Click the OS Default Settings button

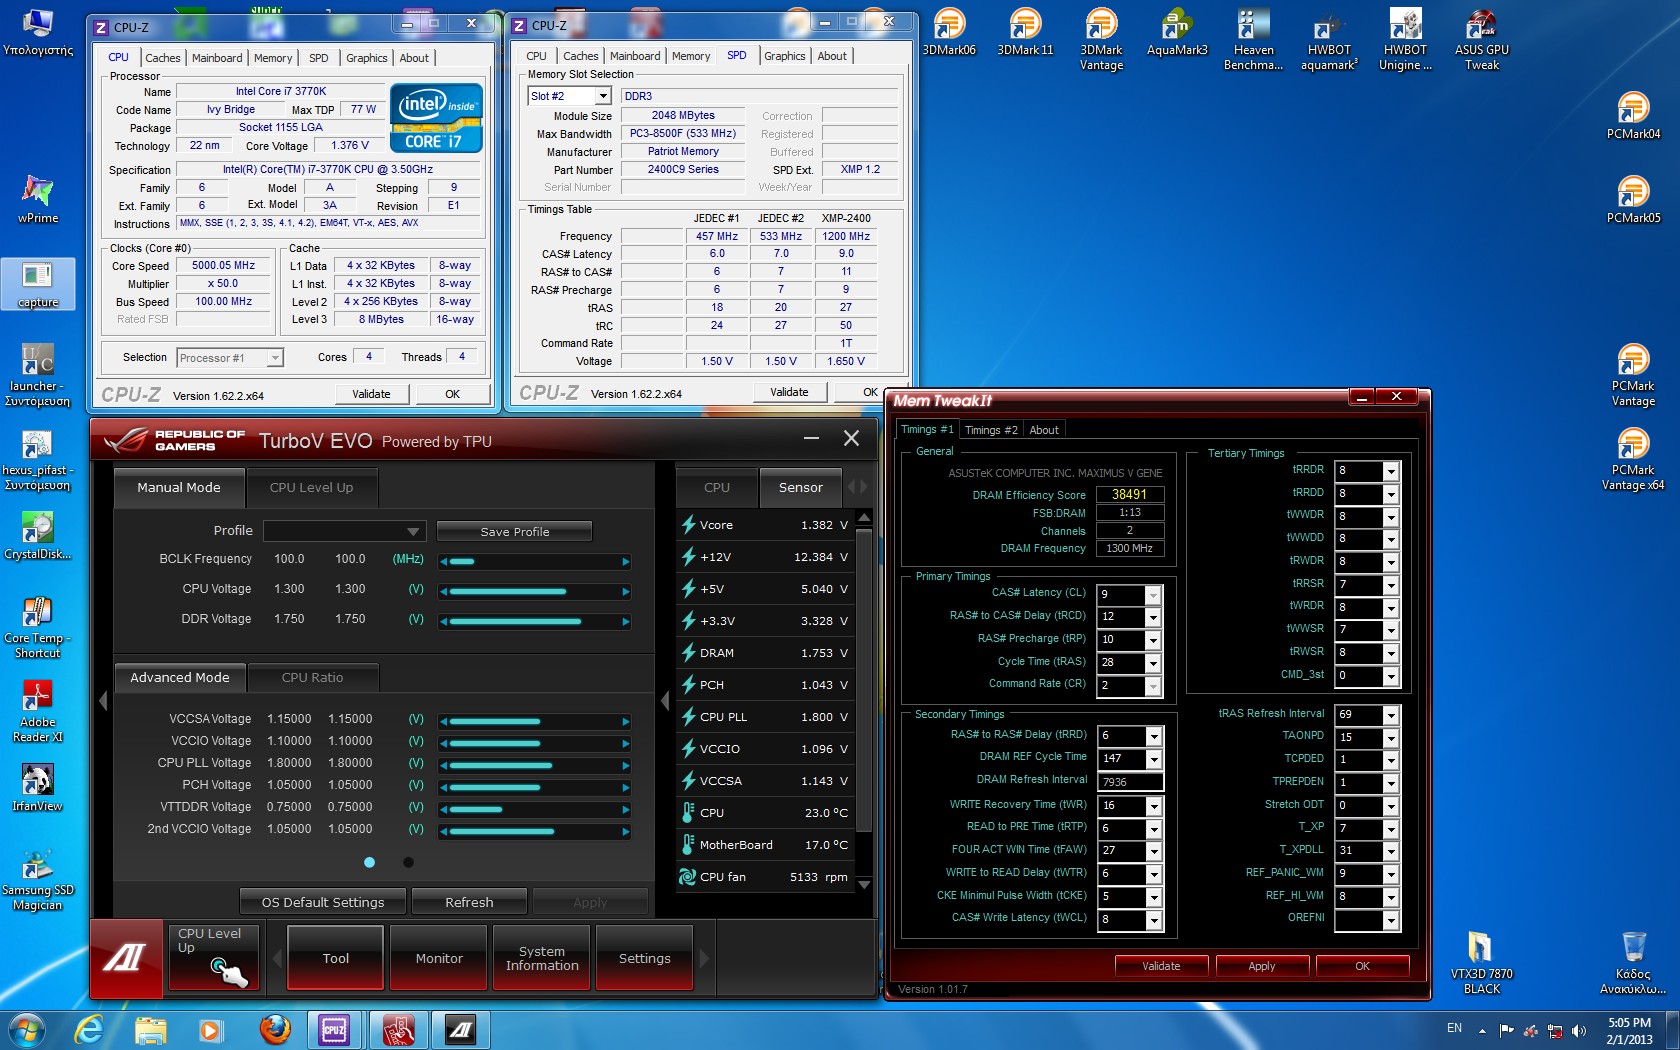[x=323, y=902]
